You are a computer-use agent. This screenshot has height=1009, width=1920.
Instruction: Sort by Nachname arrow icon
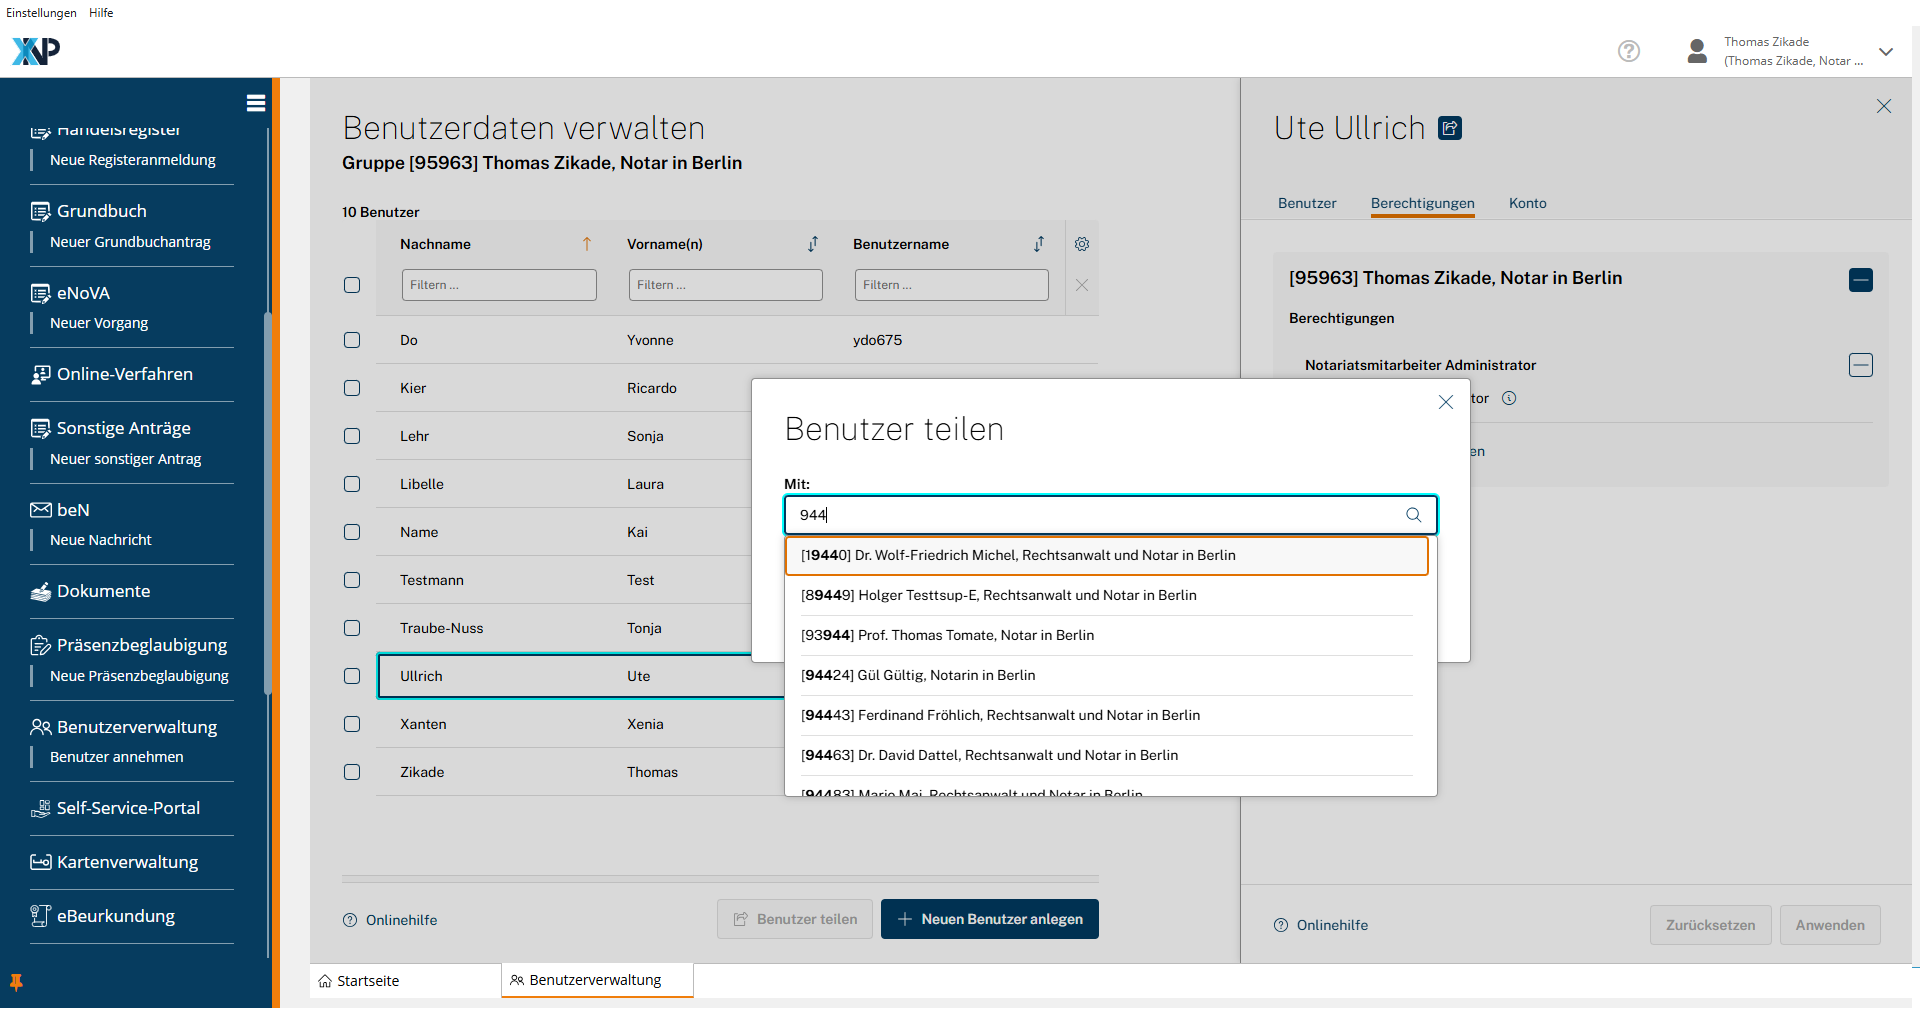587,244
